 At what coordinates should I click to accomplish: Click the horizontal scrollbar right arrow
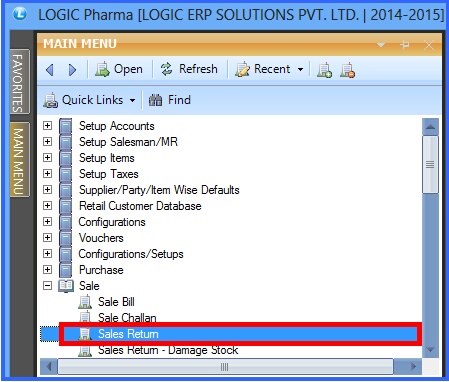[413, 367]
